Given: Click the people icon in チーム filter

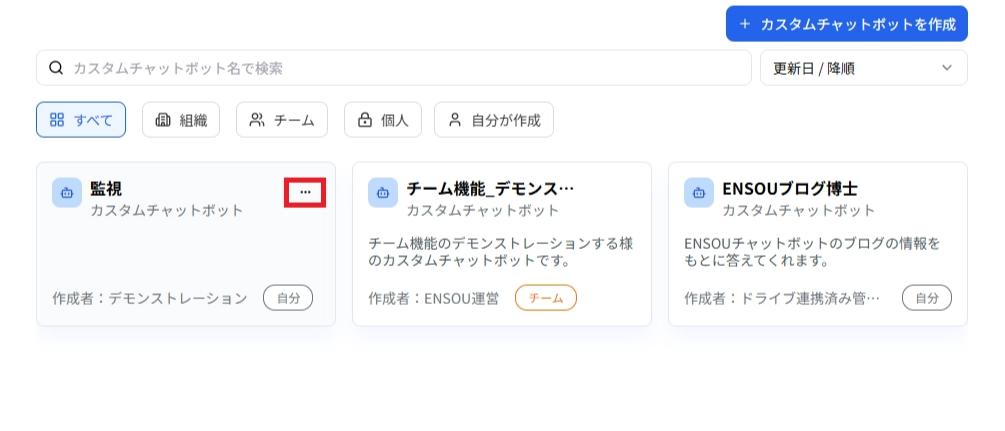Looking at the screenshot, I should tap(257, 120).
